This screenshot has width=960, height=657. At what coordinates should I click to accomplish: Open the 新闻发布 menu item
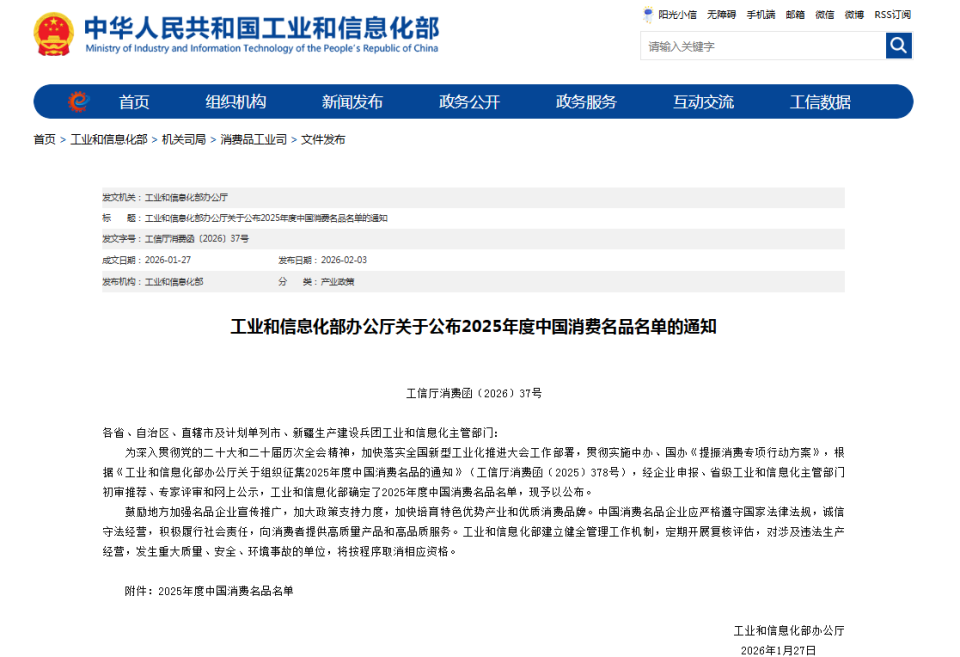350,101
